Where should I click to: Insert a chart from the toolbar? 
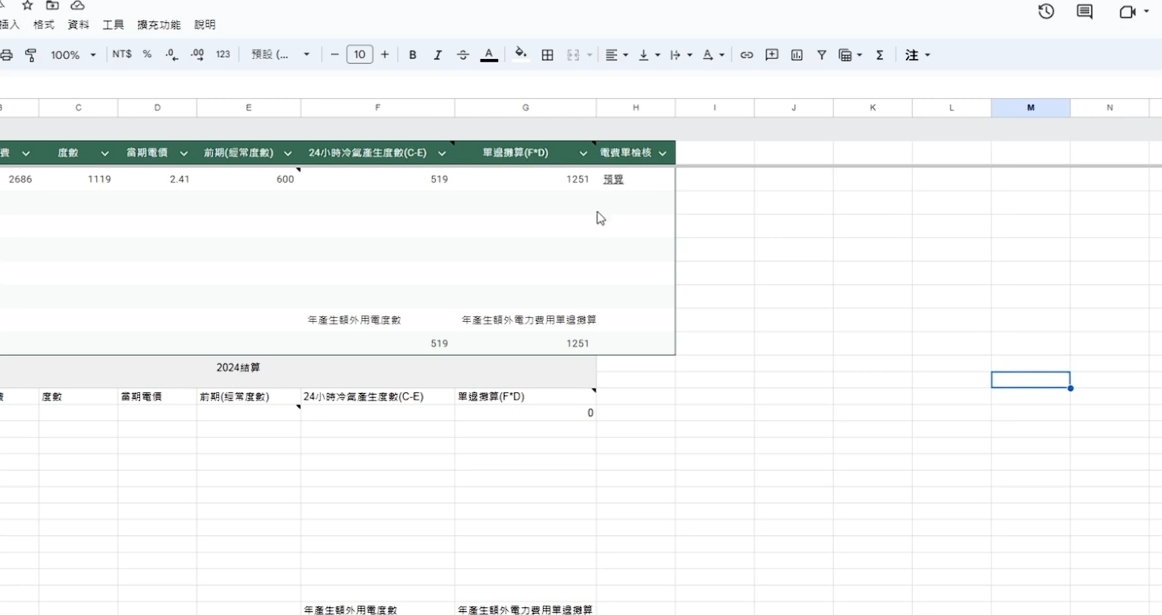pyautogui.click(x=796, y=55)
